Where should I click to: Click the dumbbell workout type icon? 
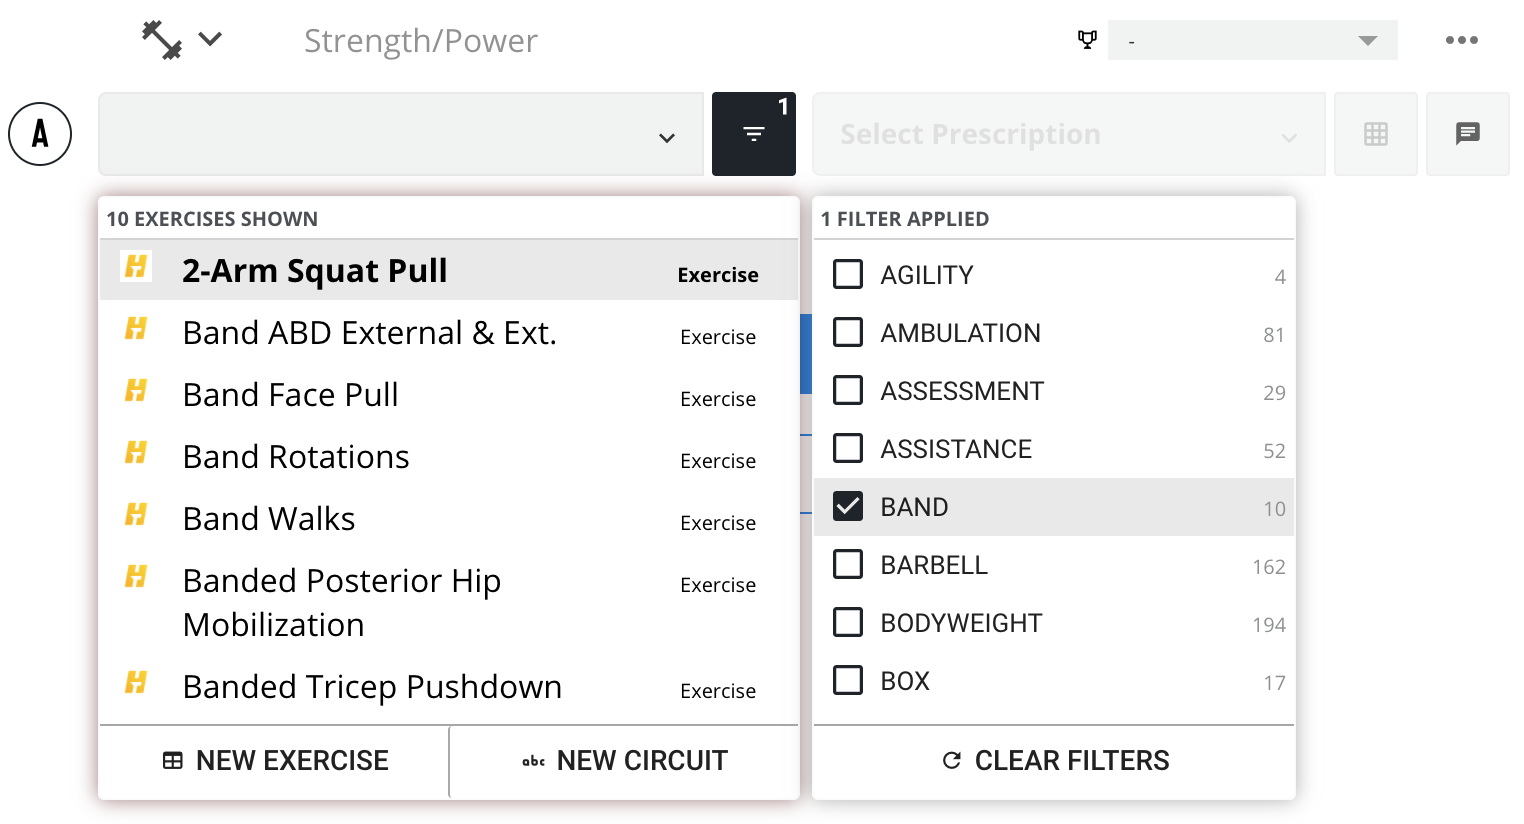[161, 40]
